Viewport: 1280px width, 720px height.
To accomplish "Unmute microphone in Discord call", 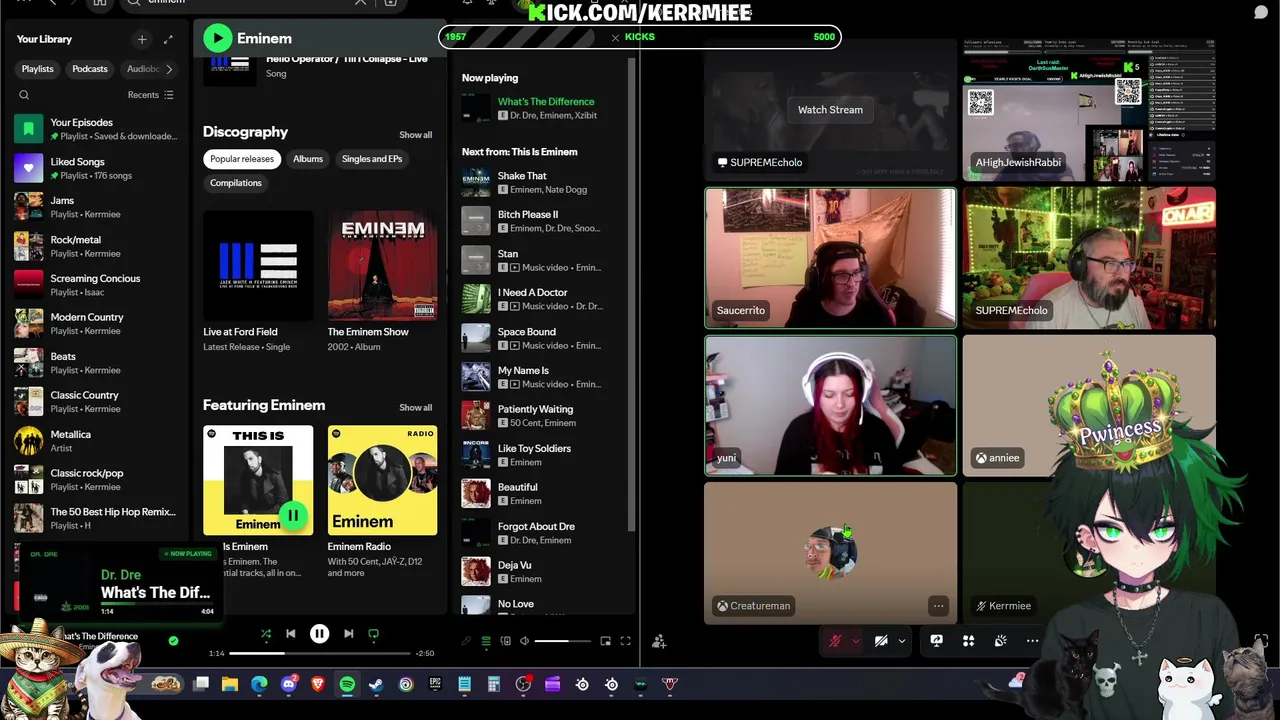I will [835, 641].
